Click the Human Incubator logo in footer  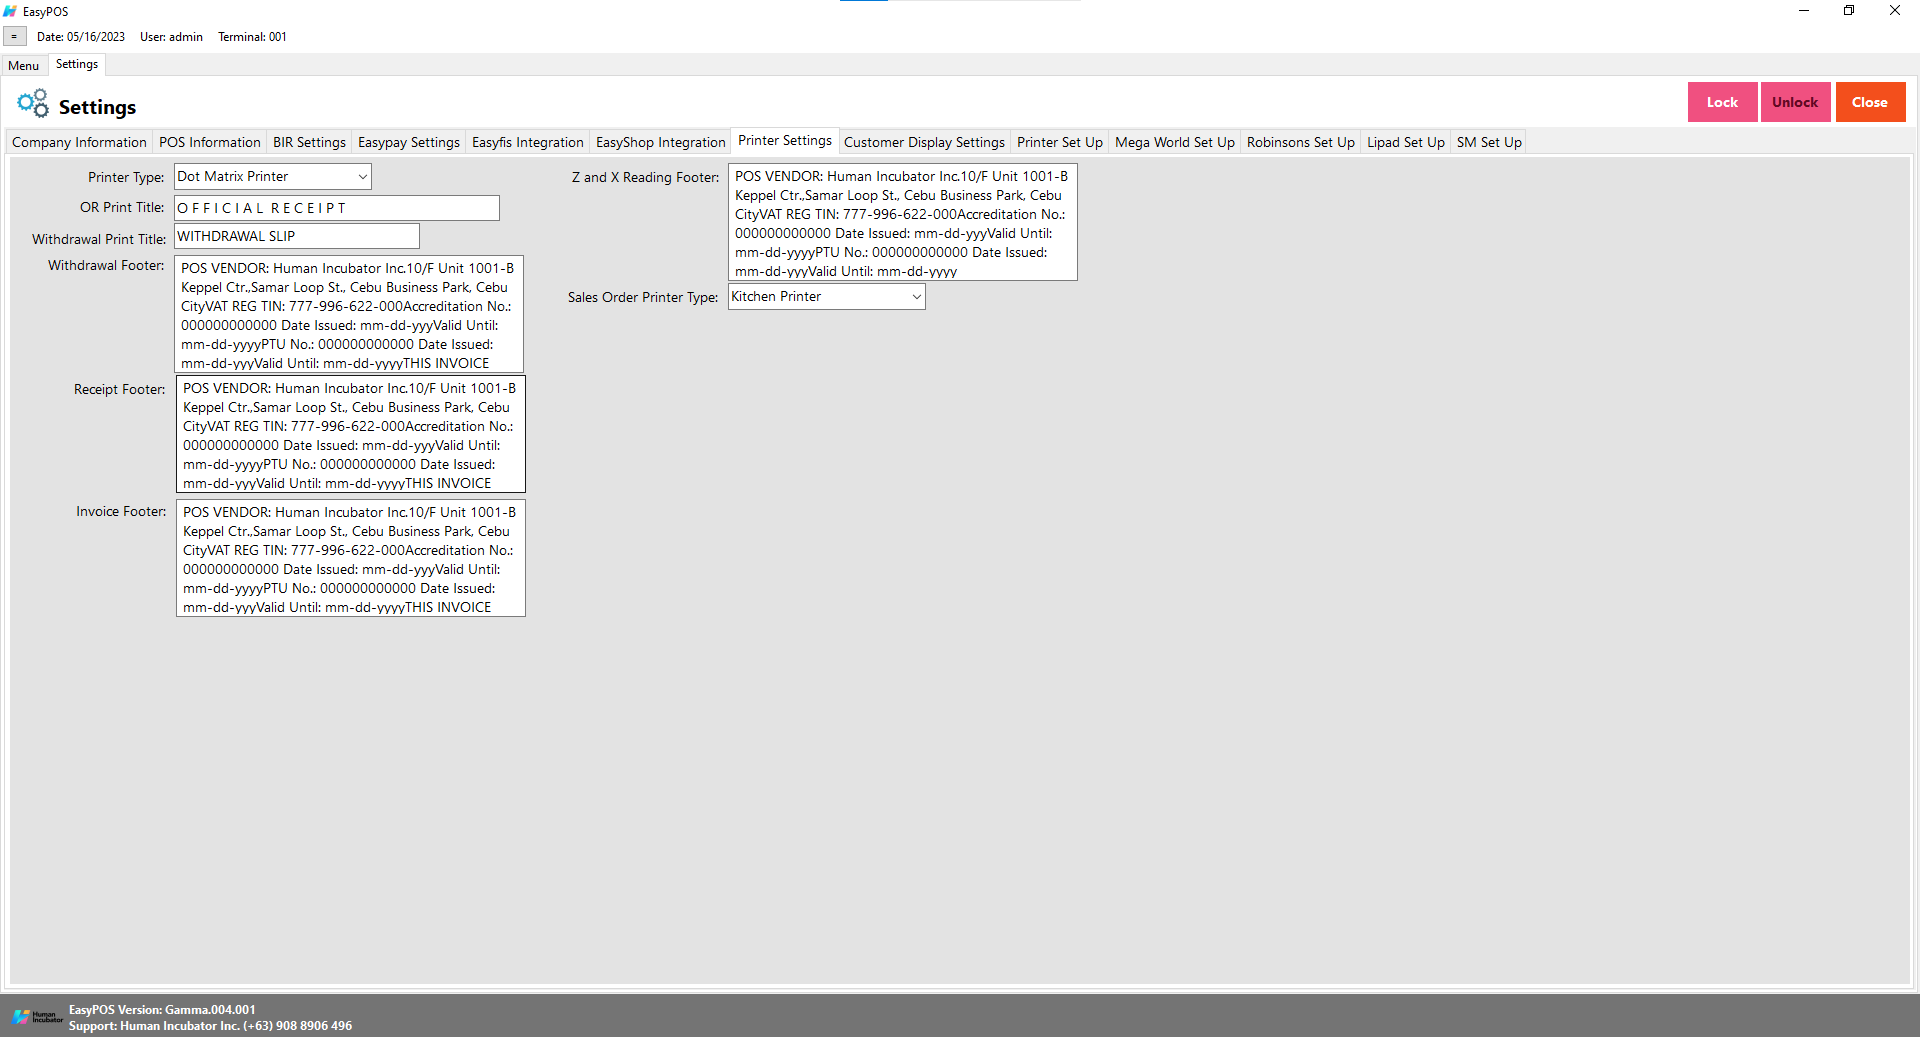tap(37, 1017)
